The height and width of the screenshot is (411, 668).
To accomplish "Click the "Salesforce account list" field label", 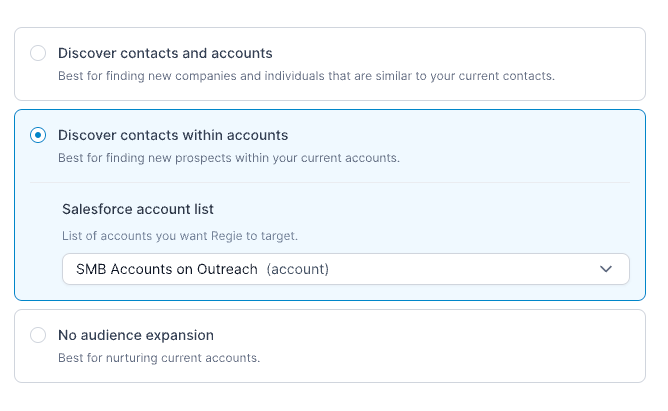I will coord(138,209).
